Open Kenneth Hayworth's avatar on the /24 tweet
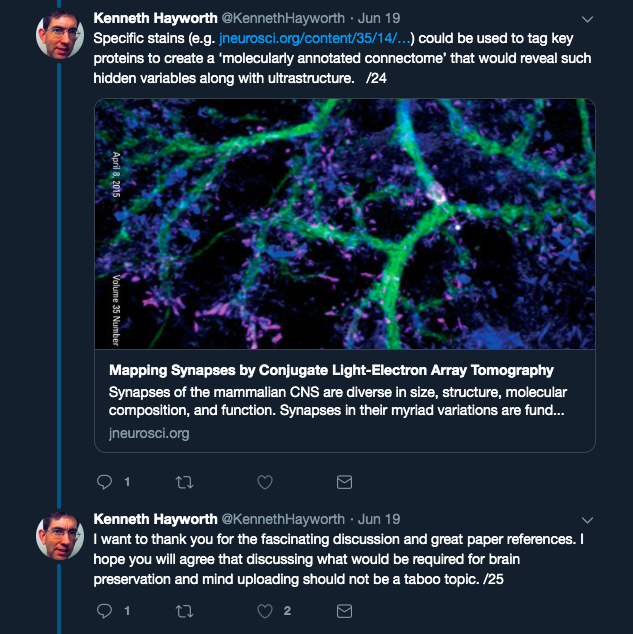Screen dimensions: 633x634 point(60,35)
